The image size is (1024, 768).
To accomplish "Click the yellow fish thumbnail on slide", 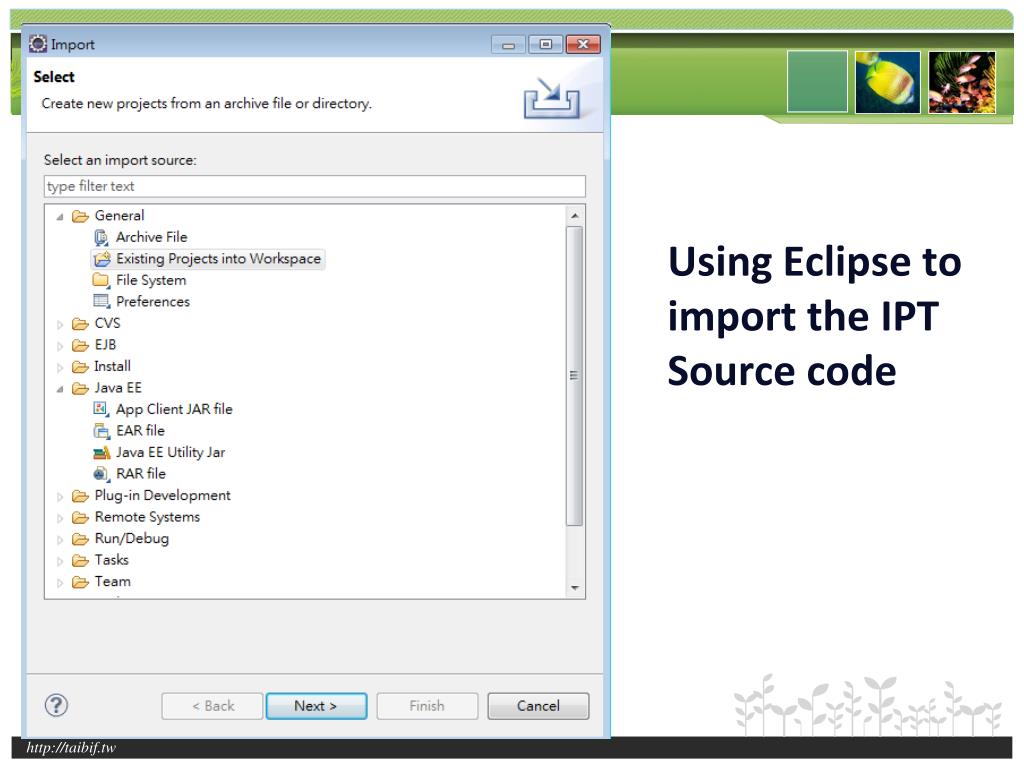I will (888, 82).
